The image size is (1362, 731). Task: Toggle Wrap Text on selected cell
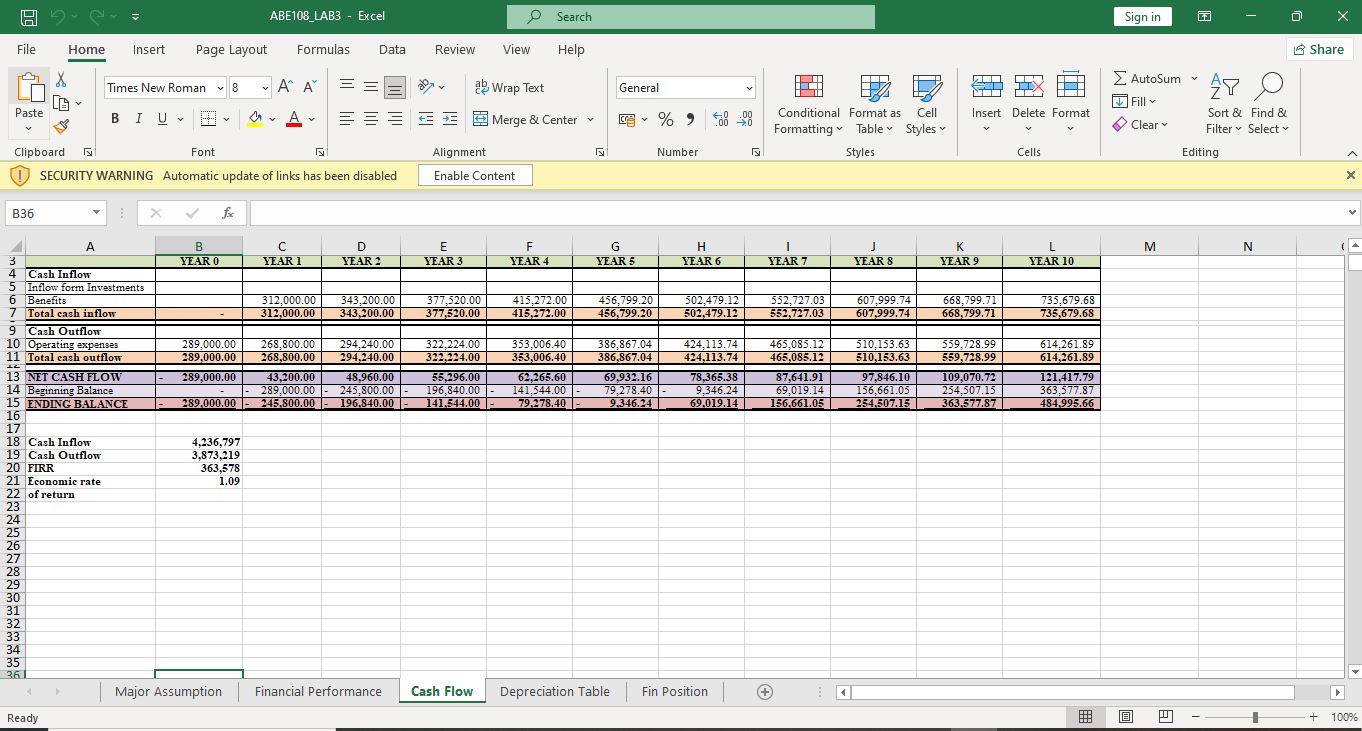(x=510, y=88)
